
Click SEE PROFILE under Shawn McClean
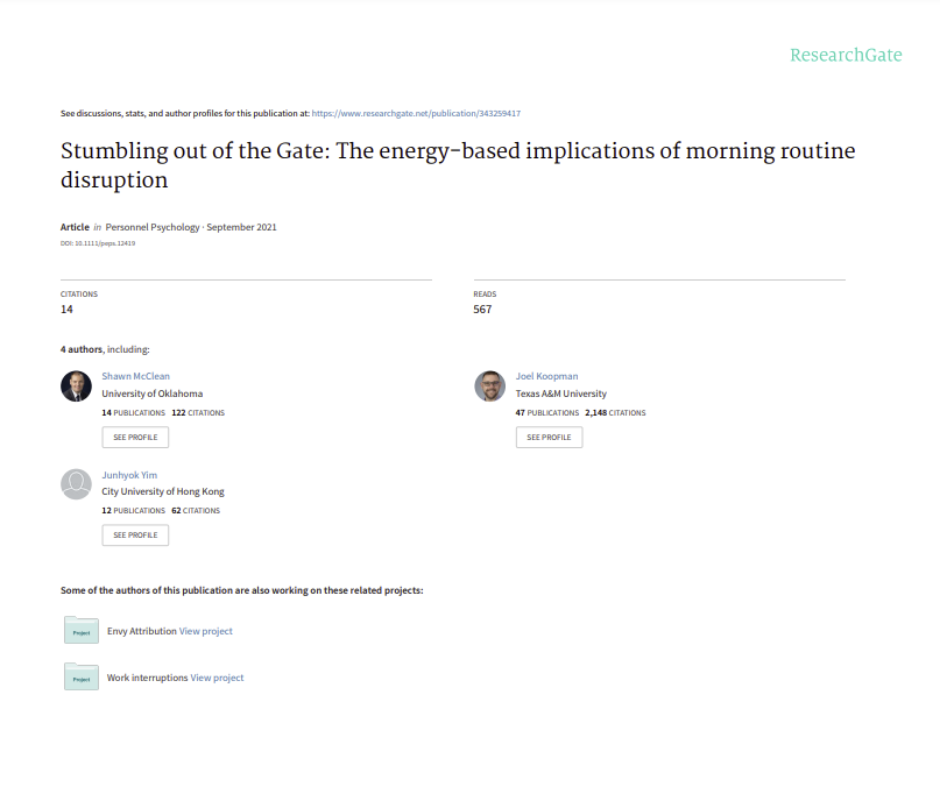[135, 437]
